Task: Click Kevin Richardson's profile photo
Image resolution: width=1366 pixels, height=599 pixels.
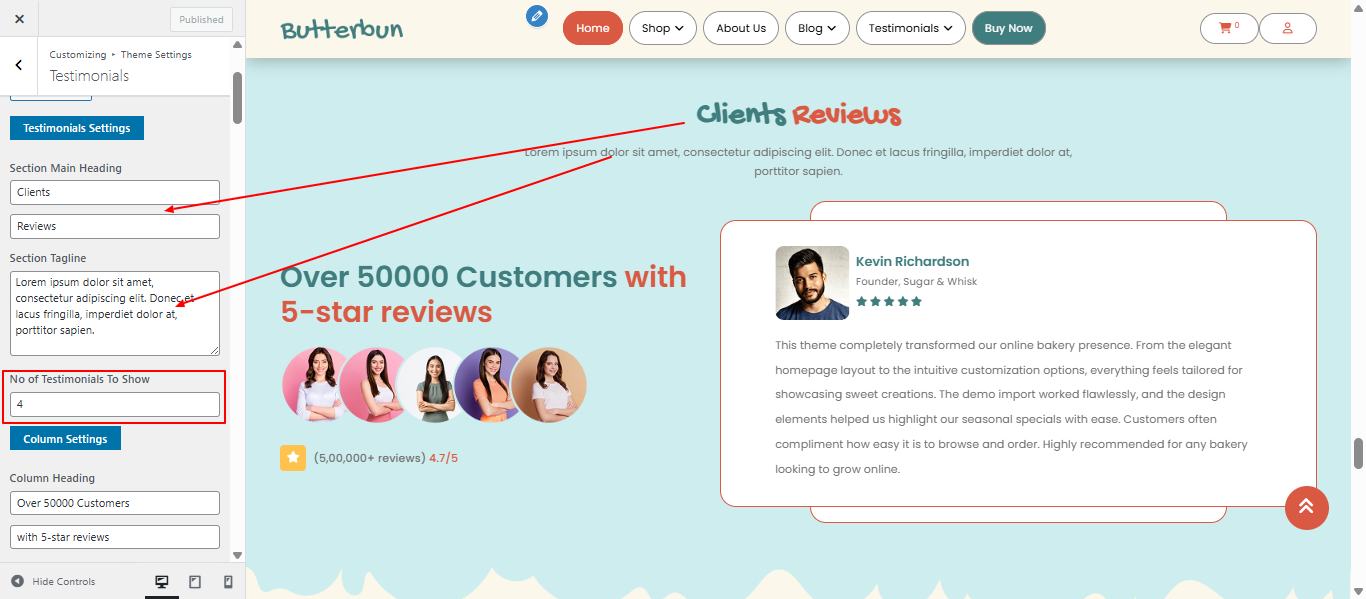Action: 811,283
